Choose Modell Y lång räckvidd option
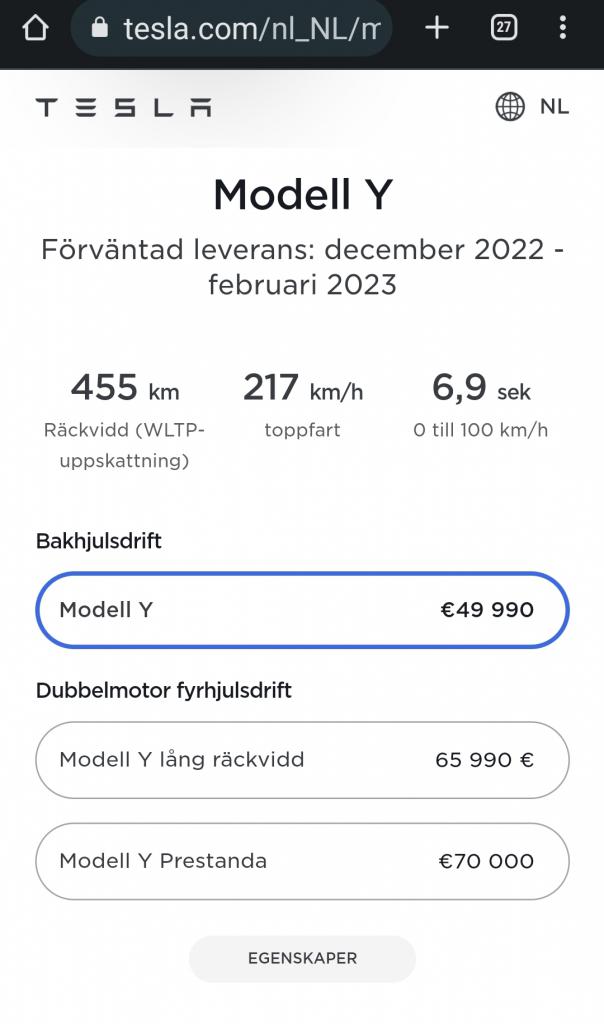604x1024 pixels. click(x=302, y=760)
